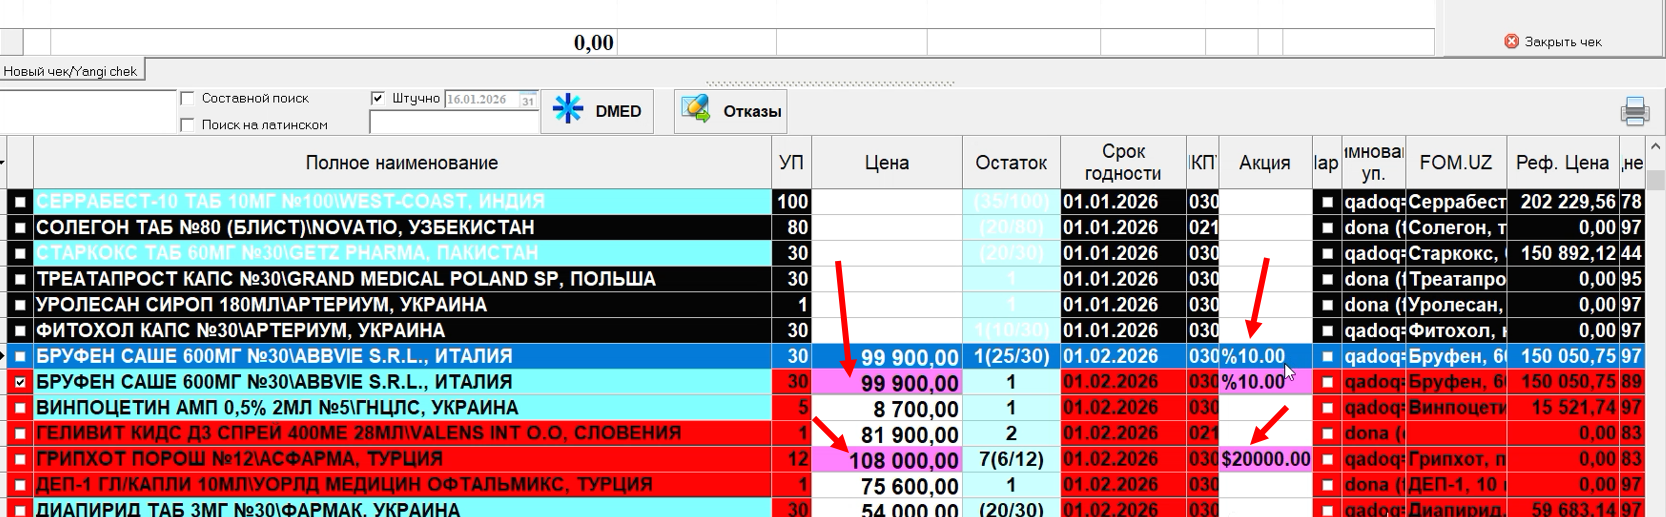Select the Винпоцетин АМП 0,5% row name
The width and height of the screenshot is (1666, 517).
tap(403, 408)
